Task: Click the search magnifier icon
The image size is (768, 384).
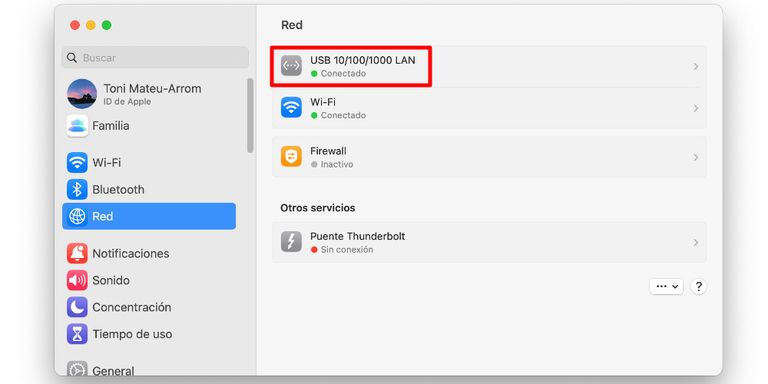Action: click(x=72, y=58)
